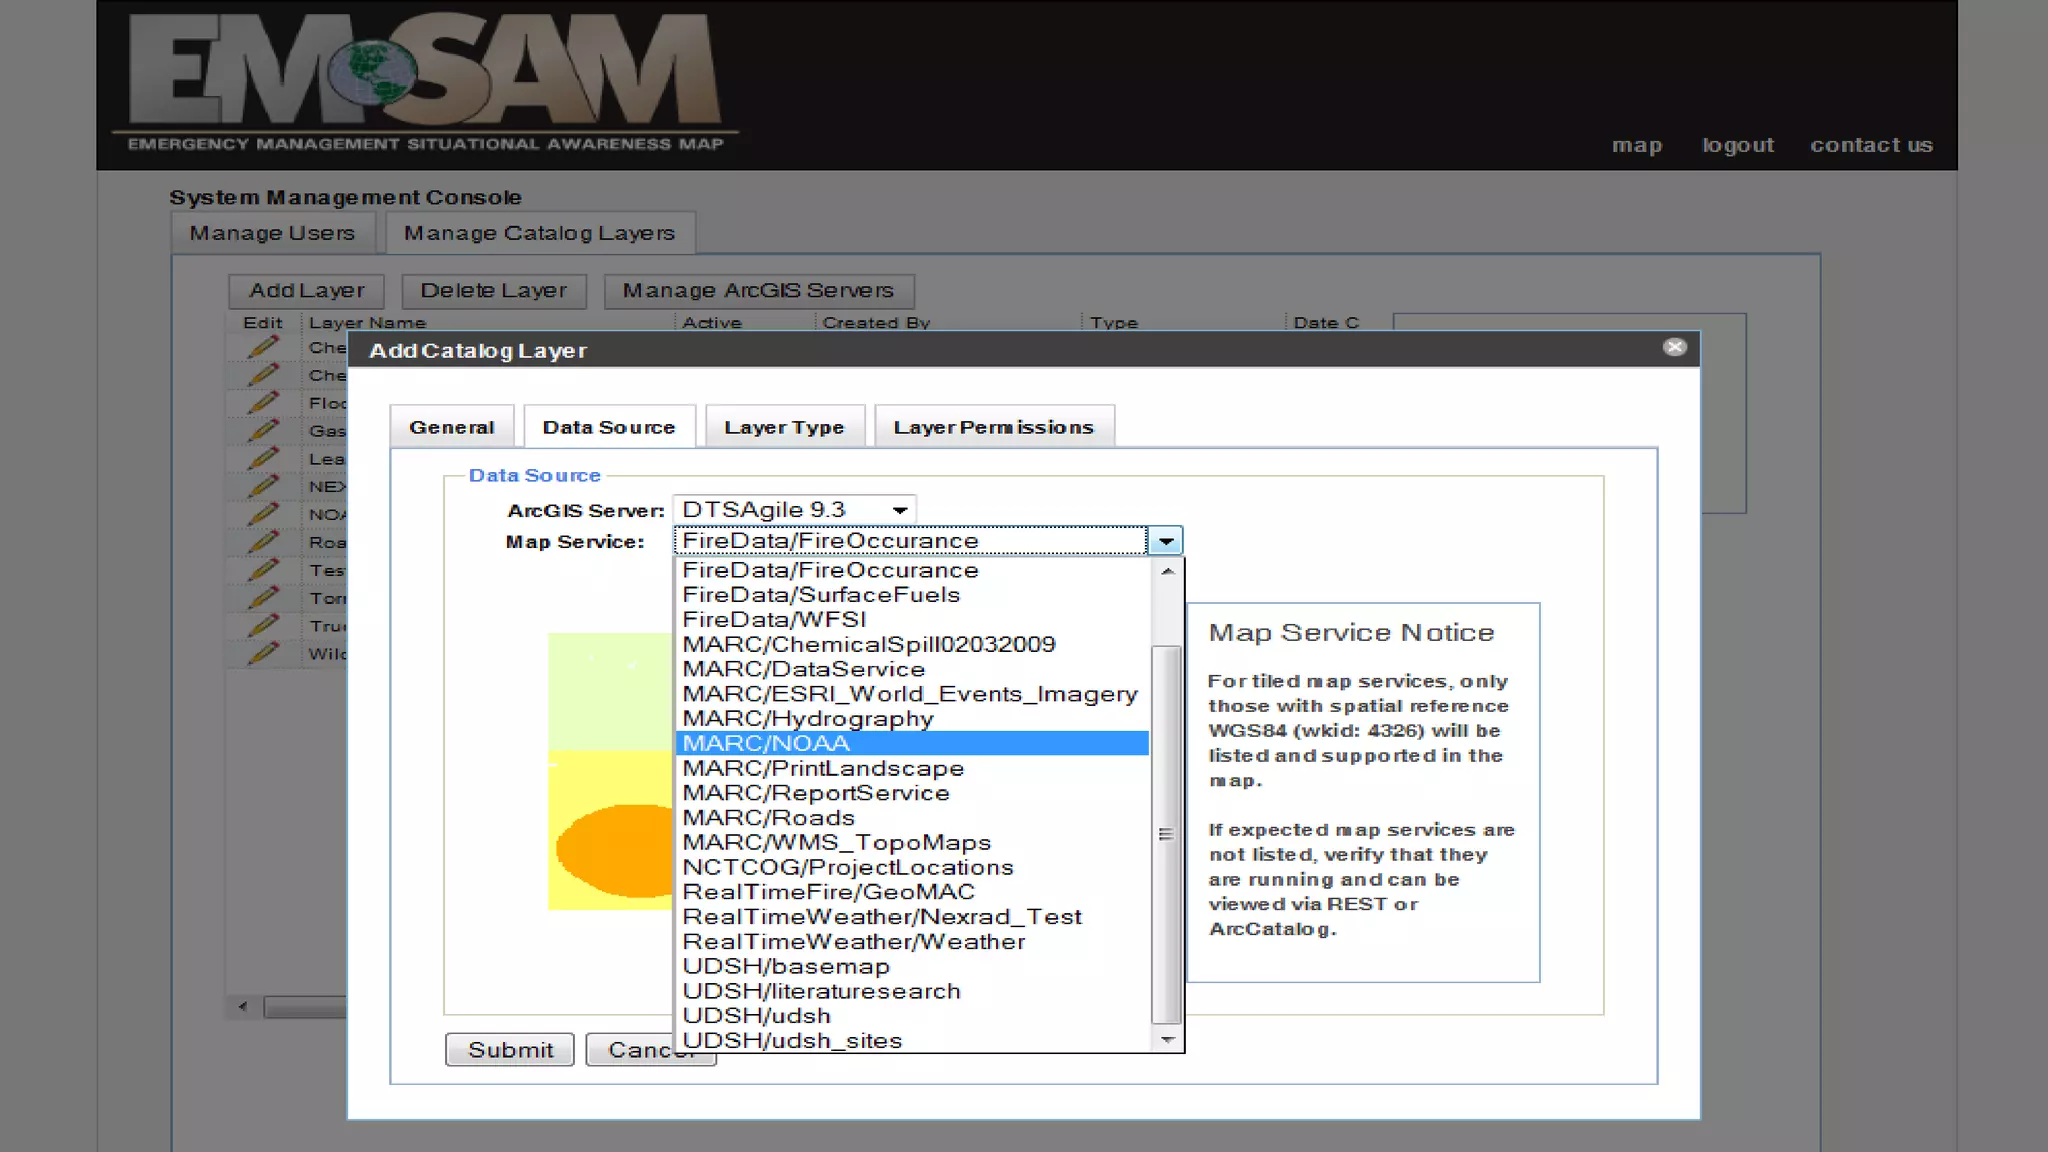Click the edit pencil for Wild layer row
Viewport: 2048px width, 1152px height.
(x=263, y=653)
